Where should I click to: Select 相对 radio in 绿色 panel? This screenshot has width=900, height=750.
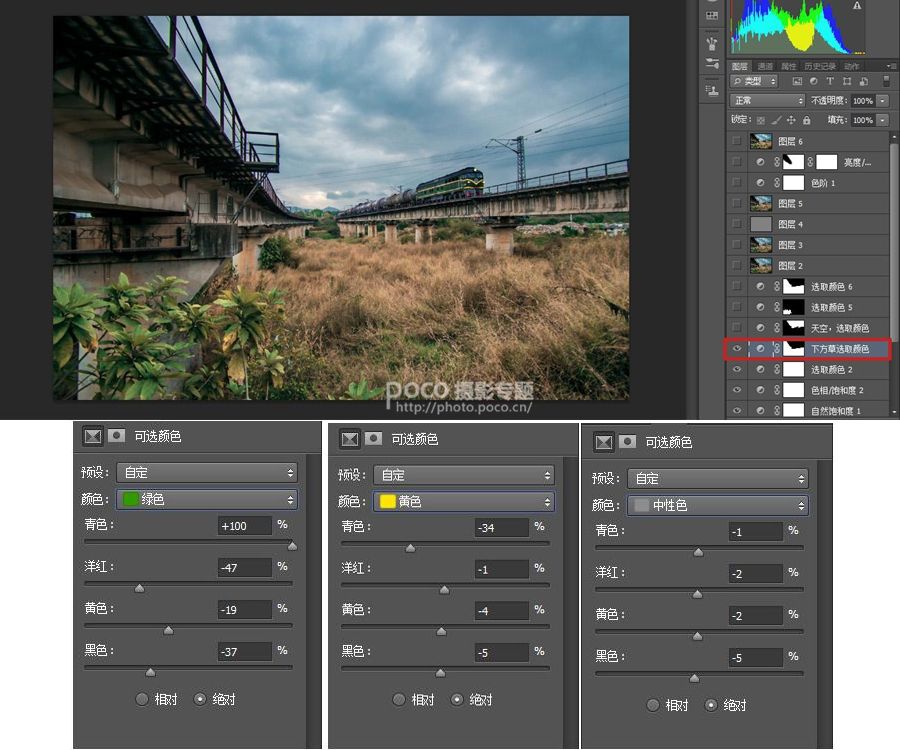pos(142,699)
